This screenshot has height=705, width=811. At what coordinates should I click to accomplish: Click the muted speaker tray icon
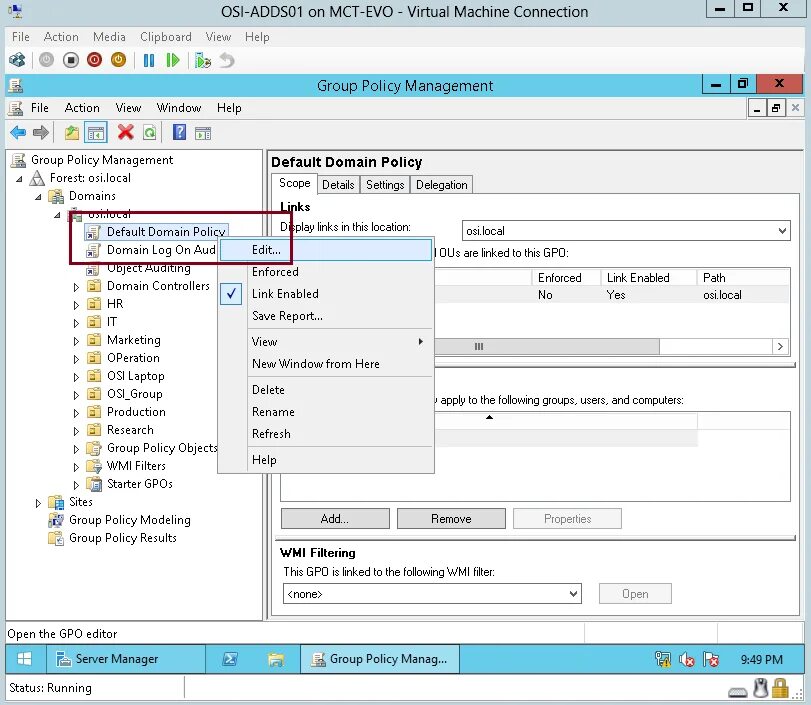pyautogui.click(x=687, y=659)
